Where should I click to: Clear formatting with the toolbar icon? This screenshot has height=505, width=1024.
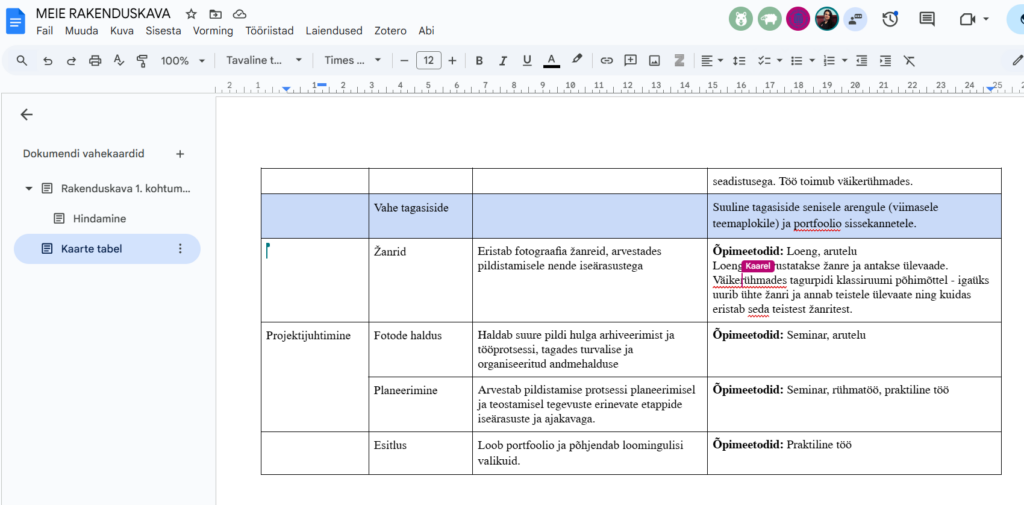(909, 61)
